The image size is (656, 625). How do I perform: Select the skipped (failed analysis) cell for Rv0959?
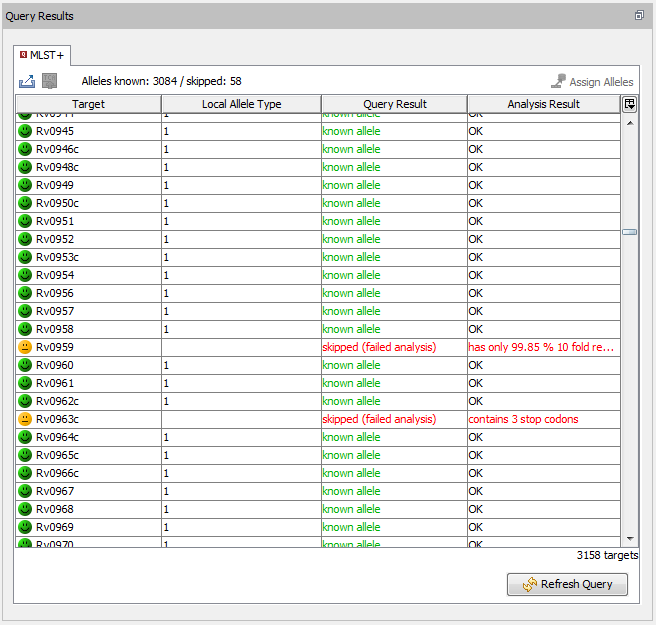[394, 347]
